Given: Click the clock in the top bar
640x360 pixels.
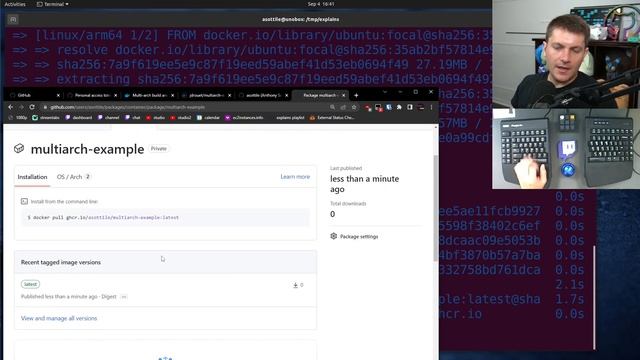Looking at the screenshot, I should point(321,4).
